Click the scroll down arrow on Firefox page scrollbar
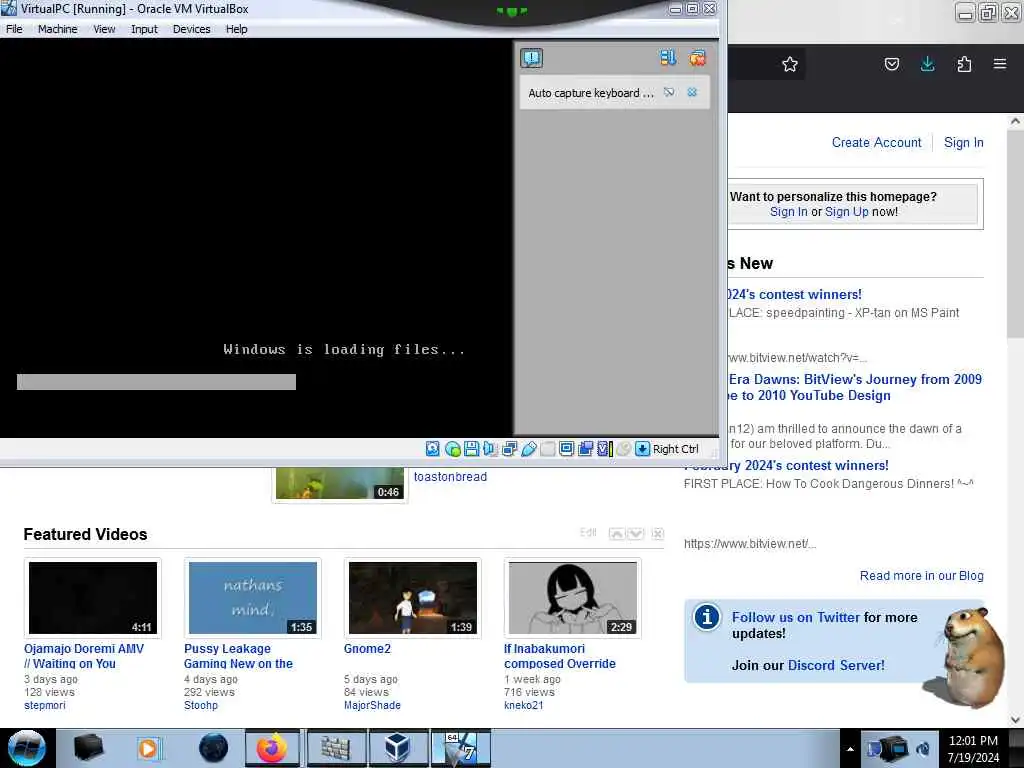 click(1016, 720)
